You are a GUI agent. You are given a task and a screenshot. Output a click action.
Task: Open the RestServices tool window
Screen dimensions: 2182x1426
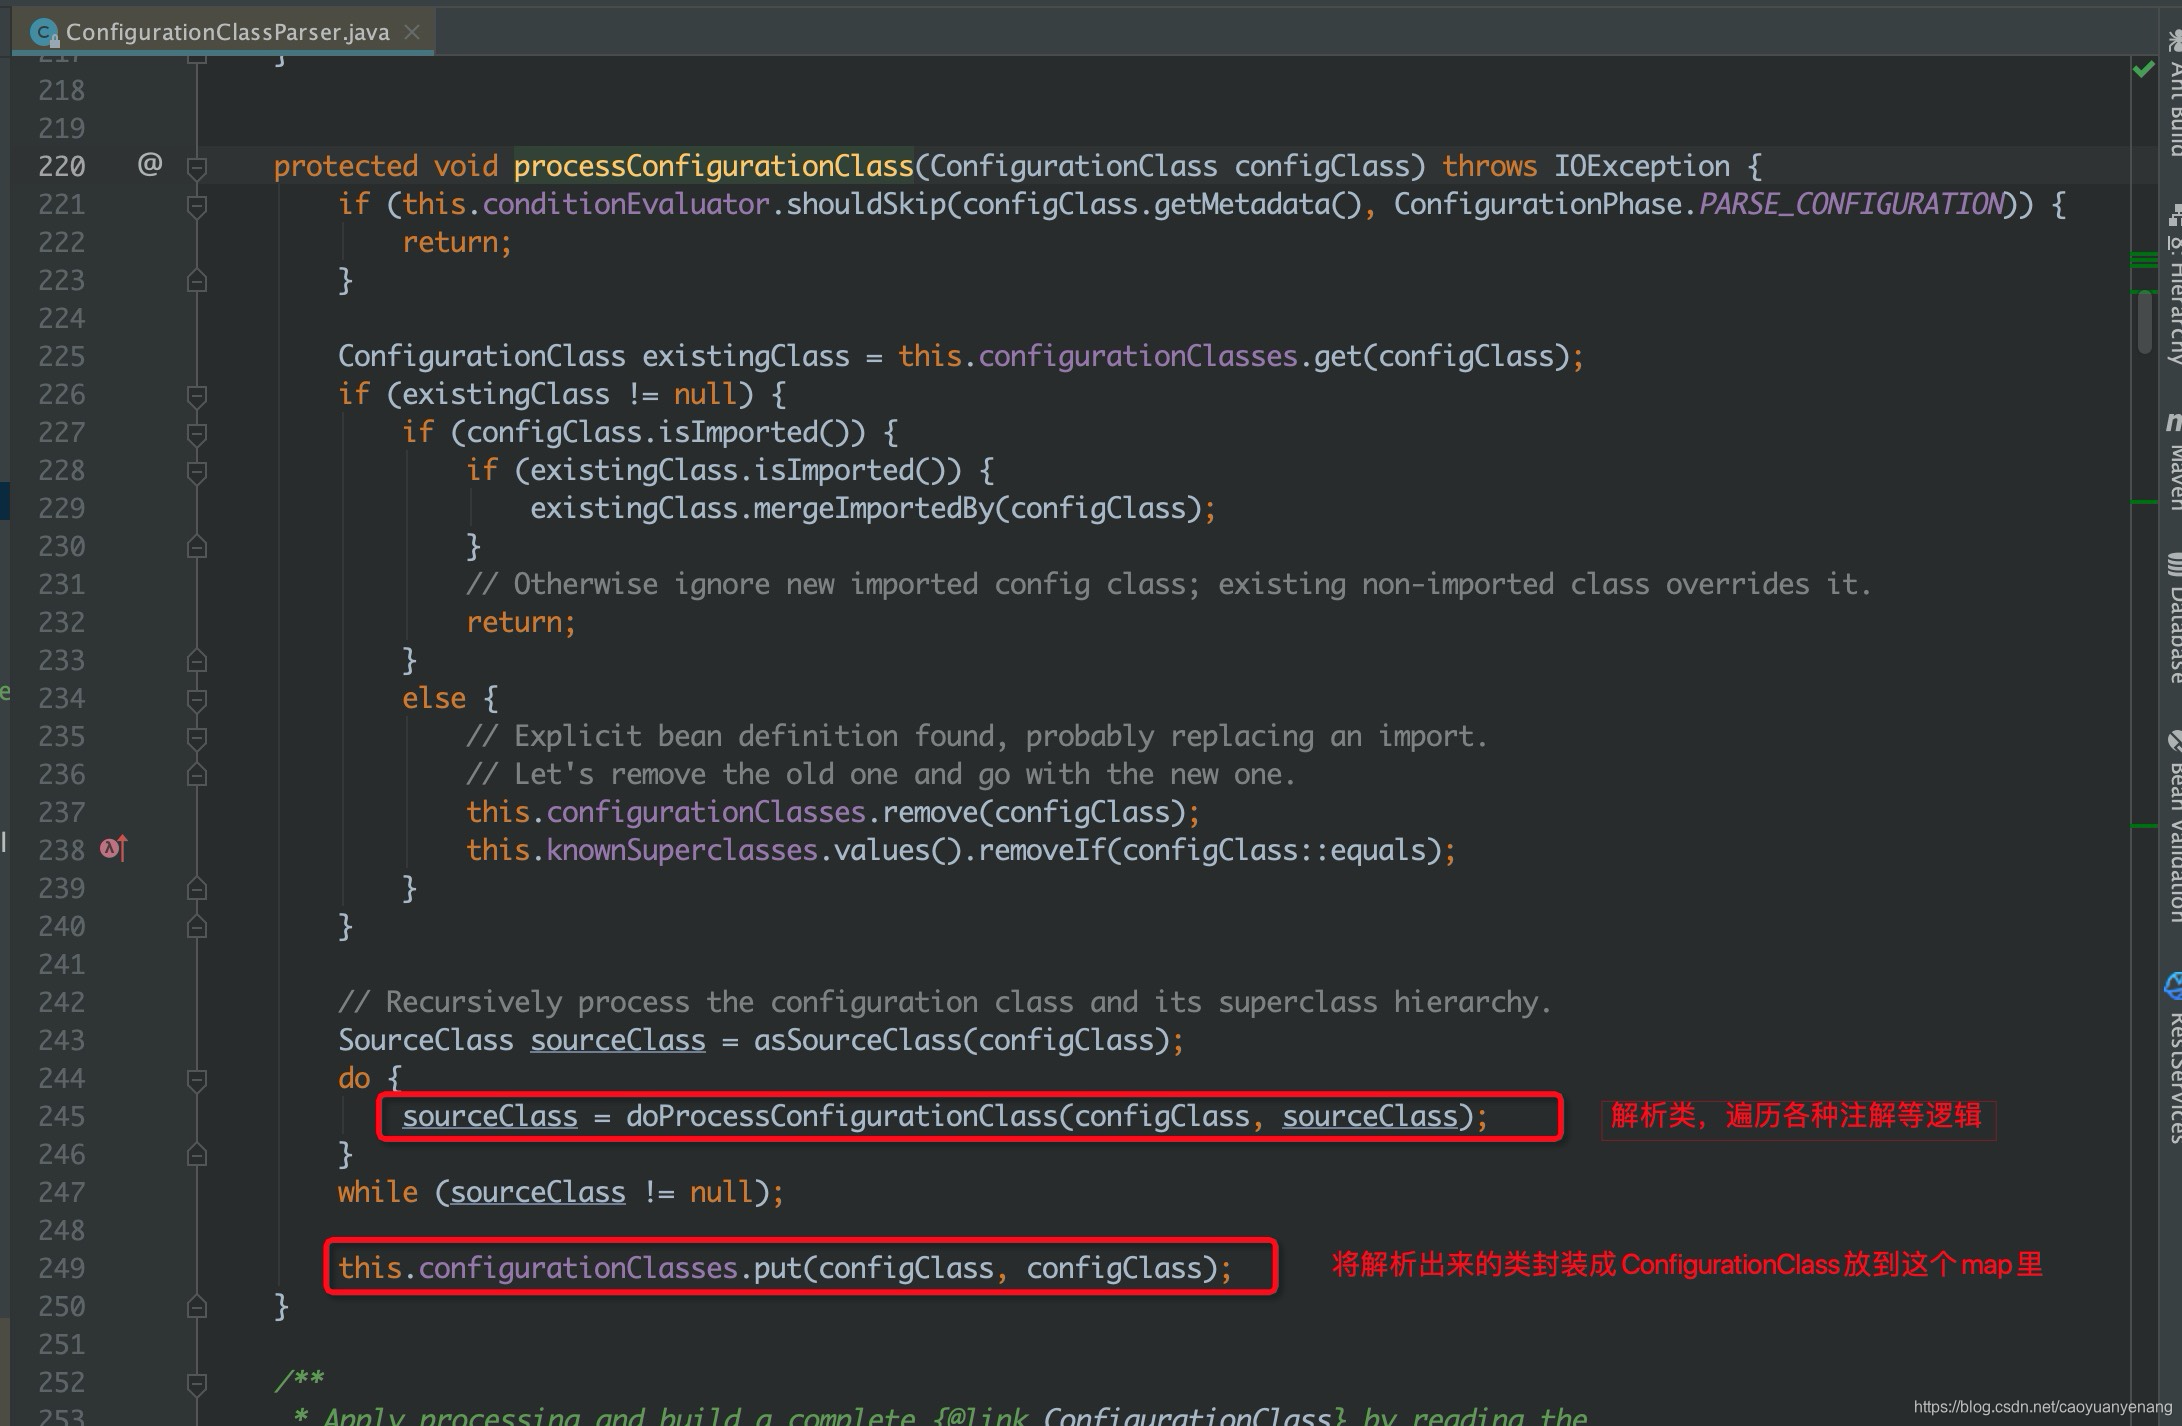pyautogui.click(x=2172, y=1057)
